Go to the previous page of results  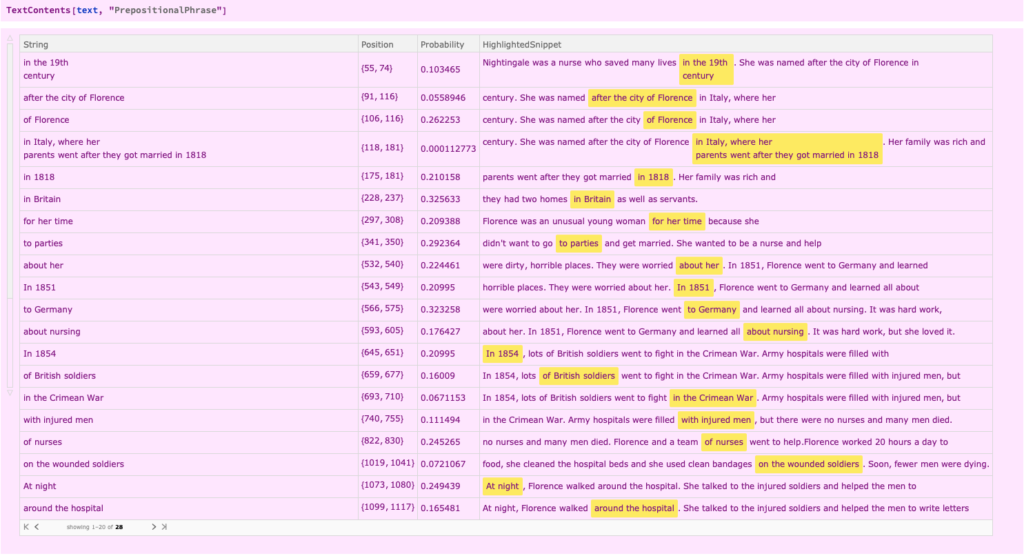(37, 527)
